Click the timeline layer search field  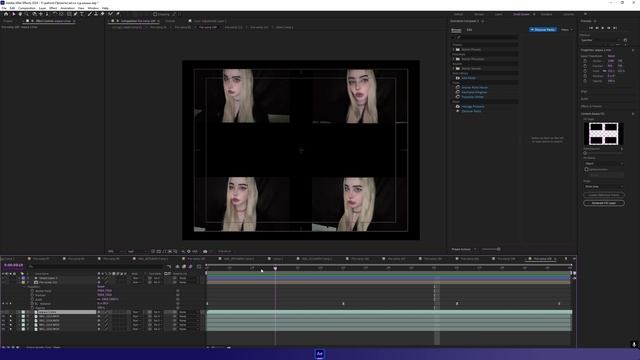pos(96,266)
